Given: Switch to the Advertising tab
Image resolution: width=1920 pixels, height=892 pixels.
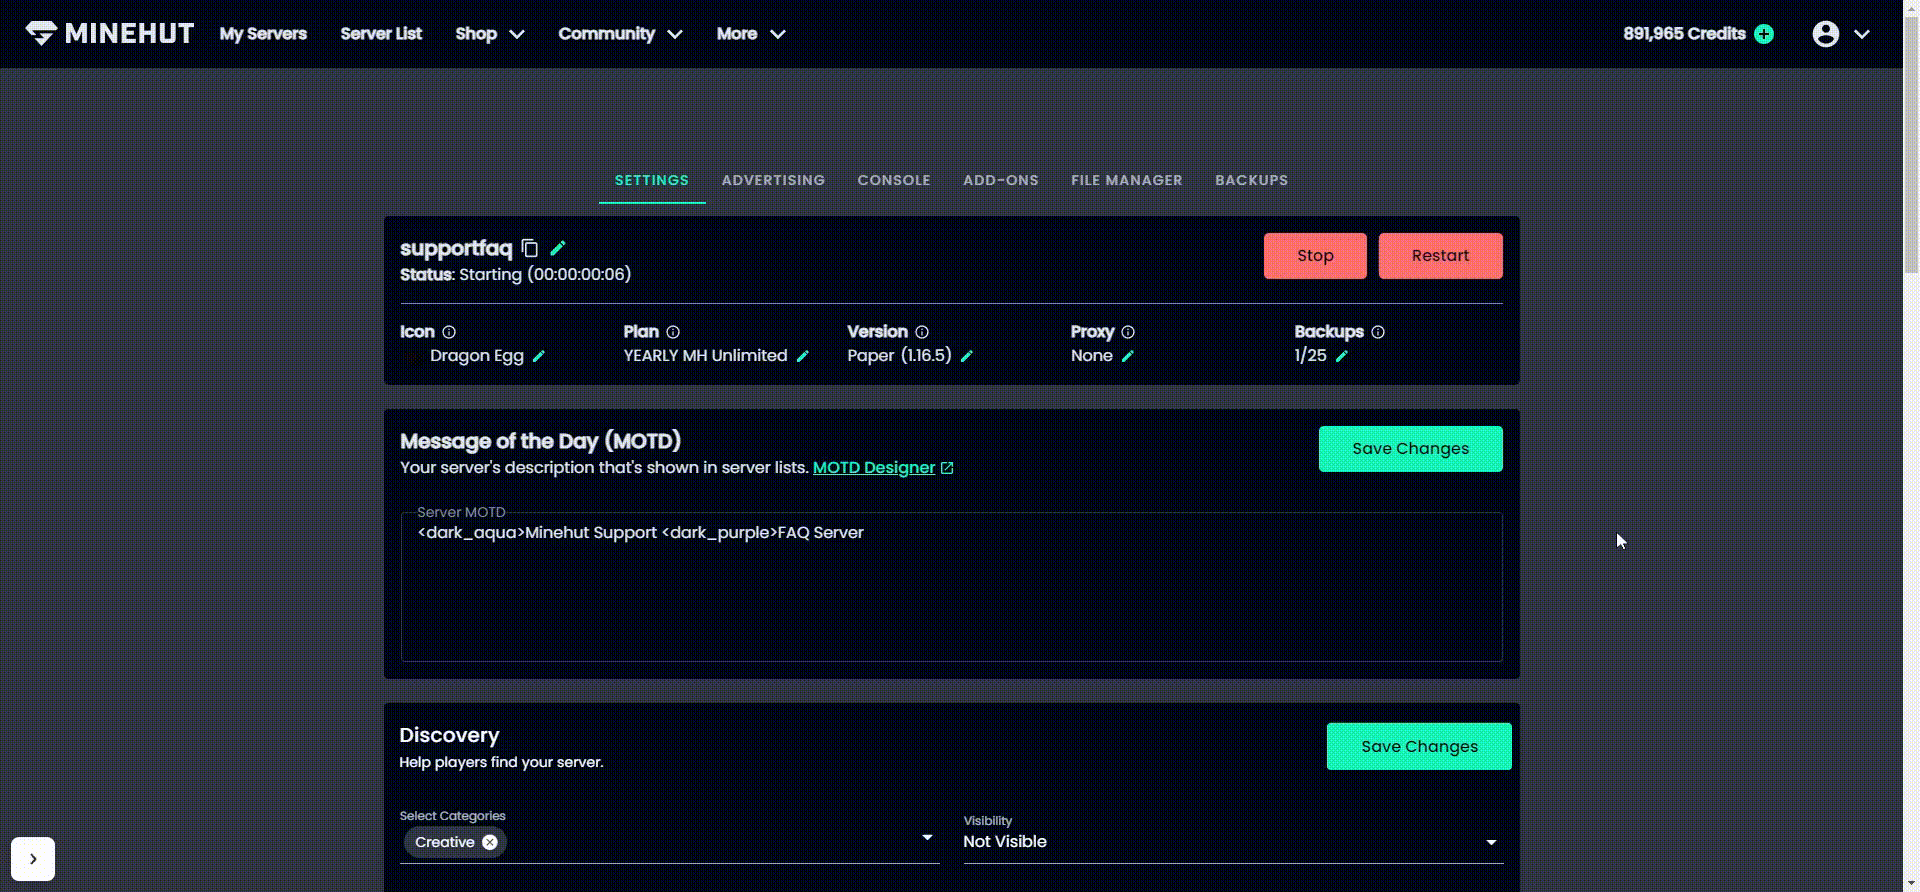Looking at the screenshot, I should tap(773, 180).
